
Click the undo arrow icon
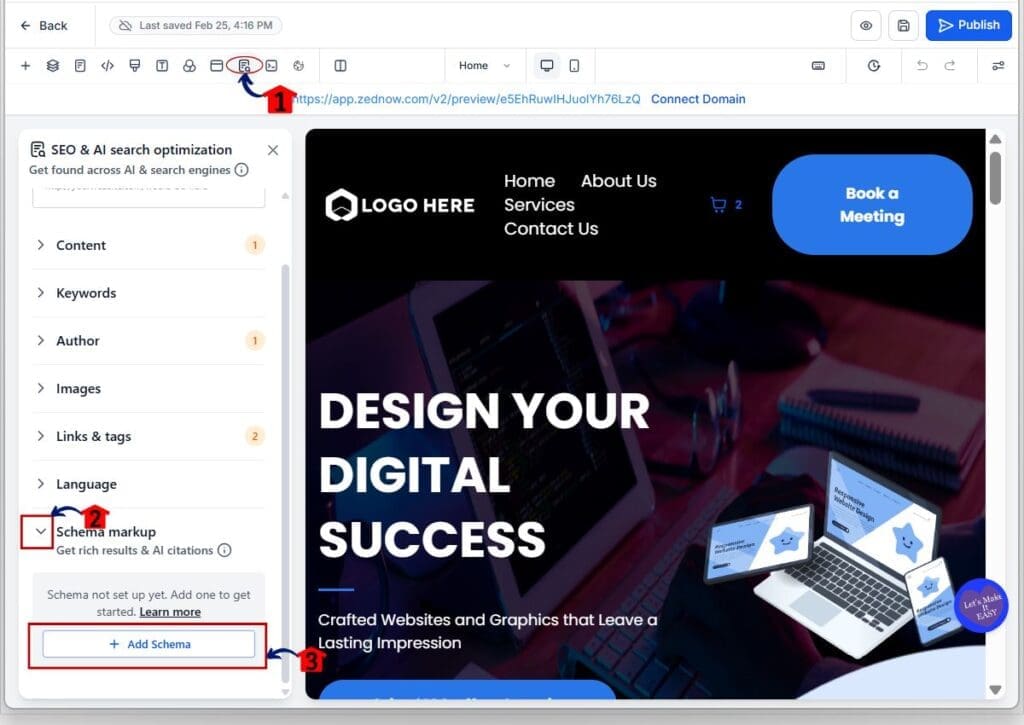pyautogui.click(x=922, y=66)
